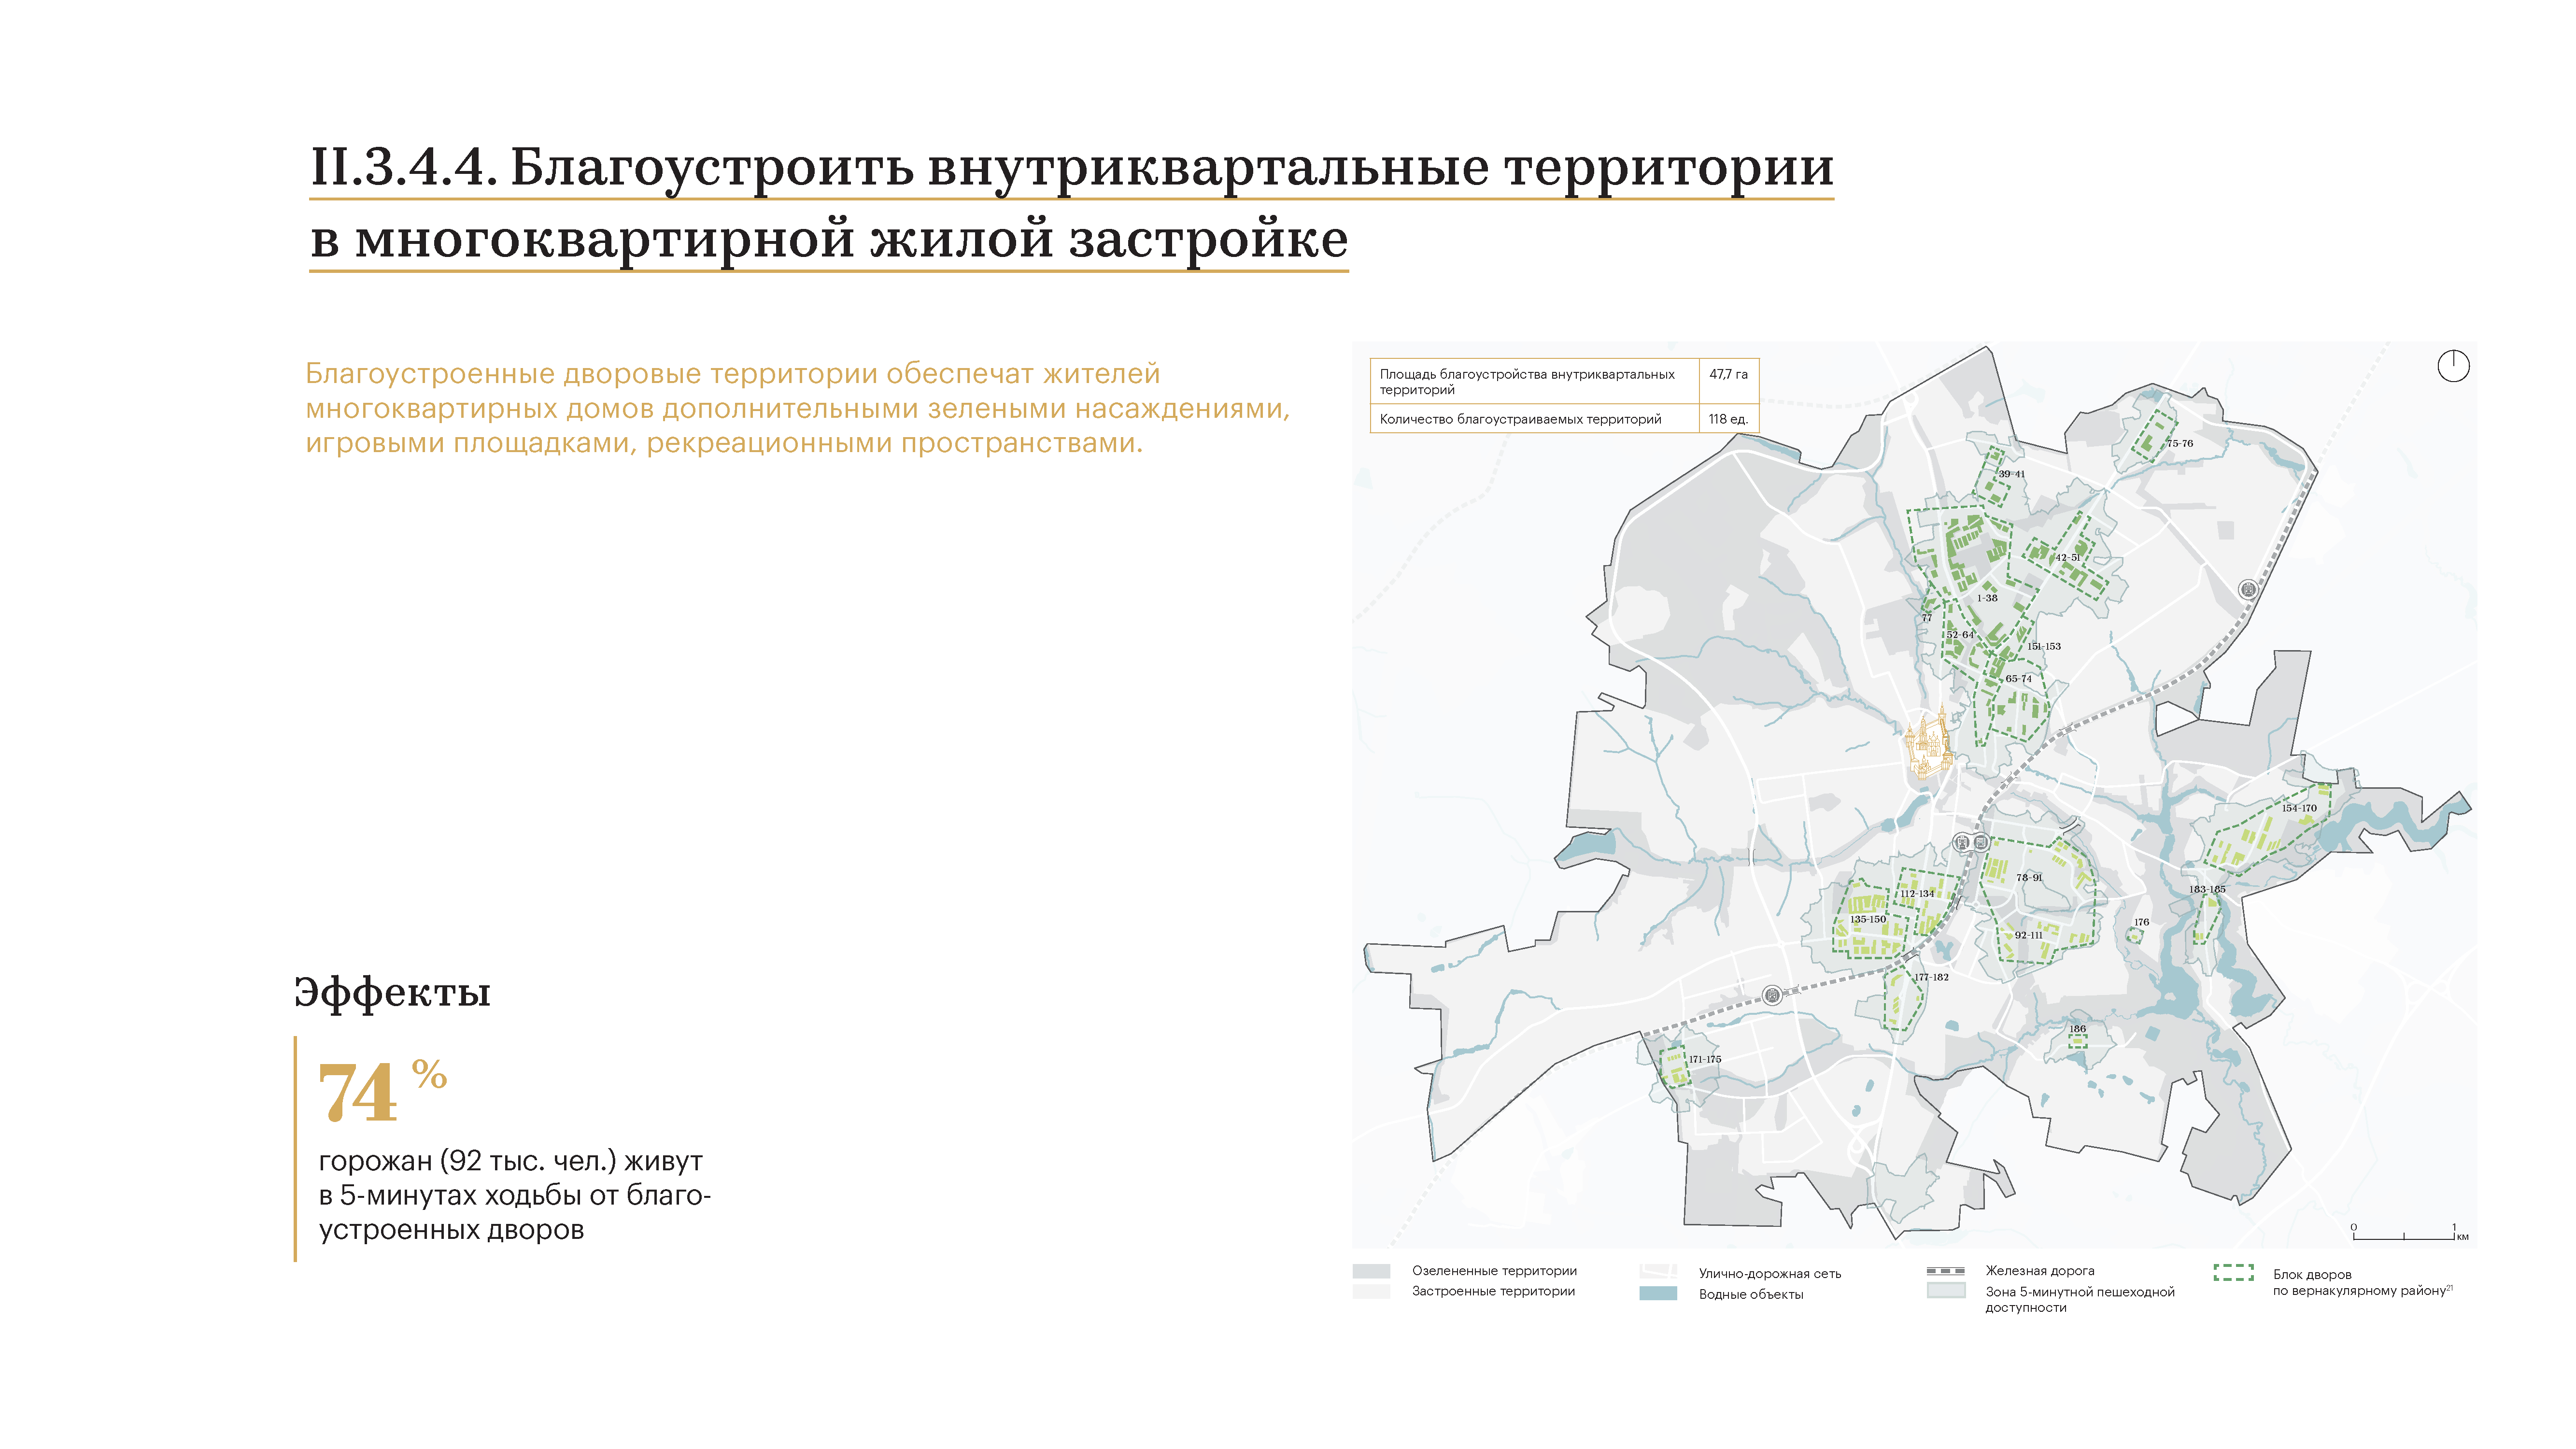
Task: Click the legend label 'Водные объекты'
Action: 1750,1294
